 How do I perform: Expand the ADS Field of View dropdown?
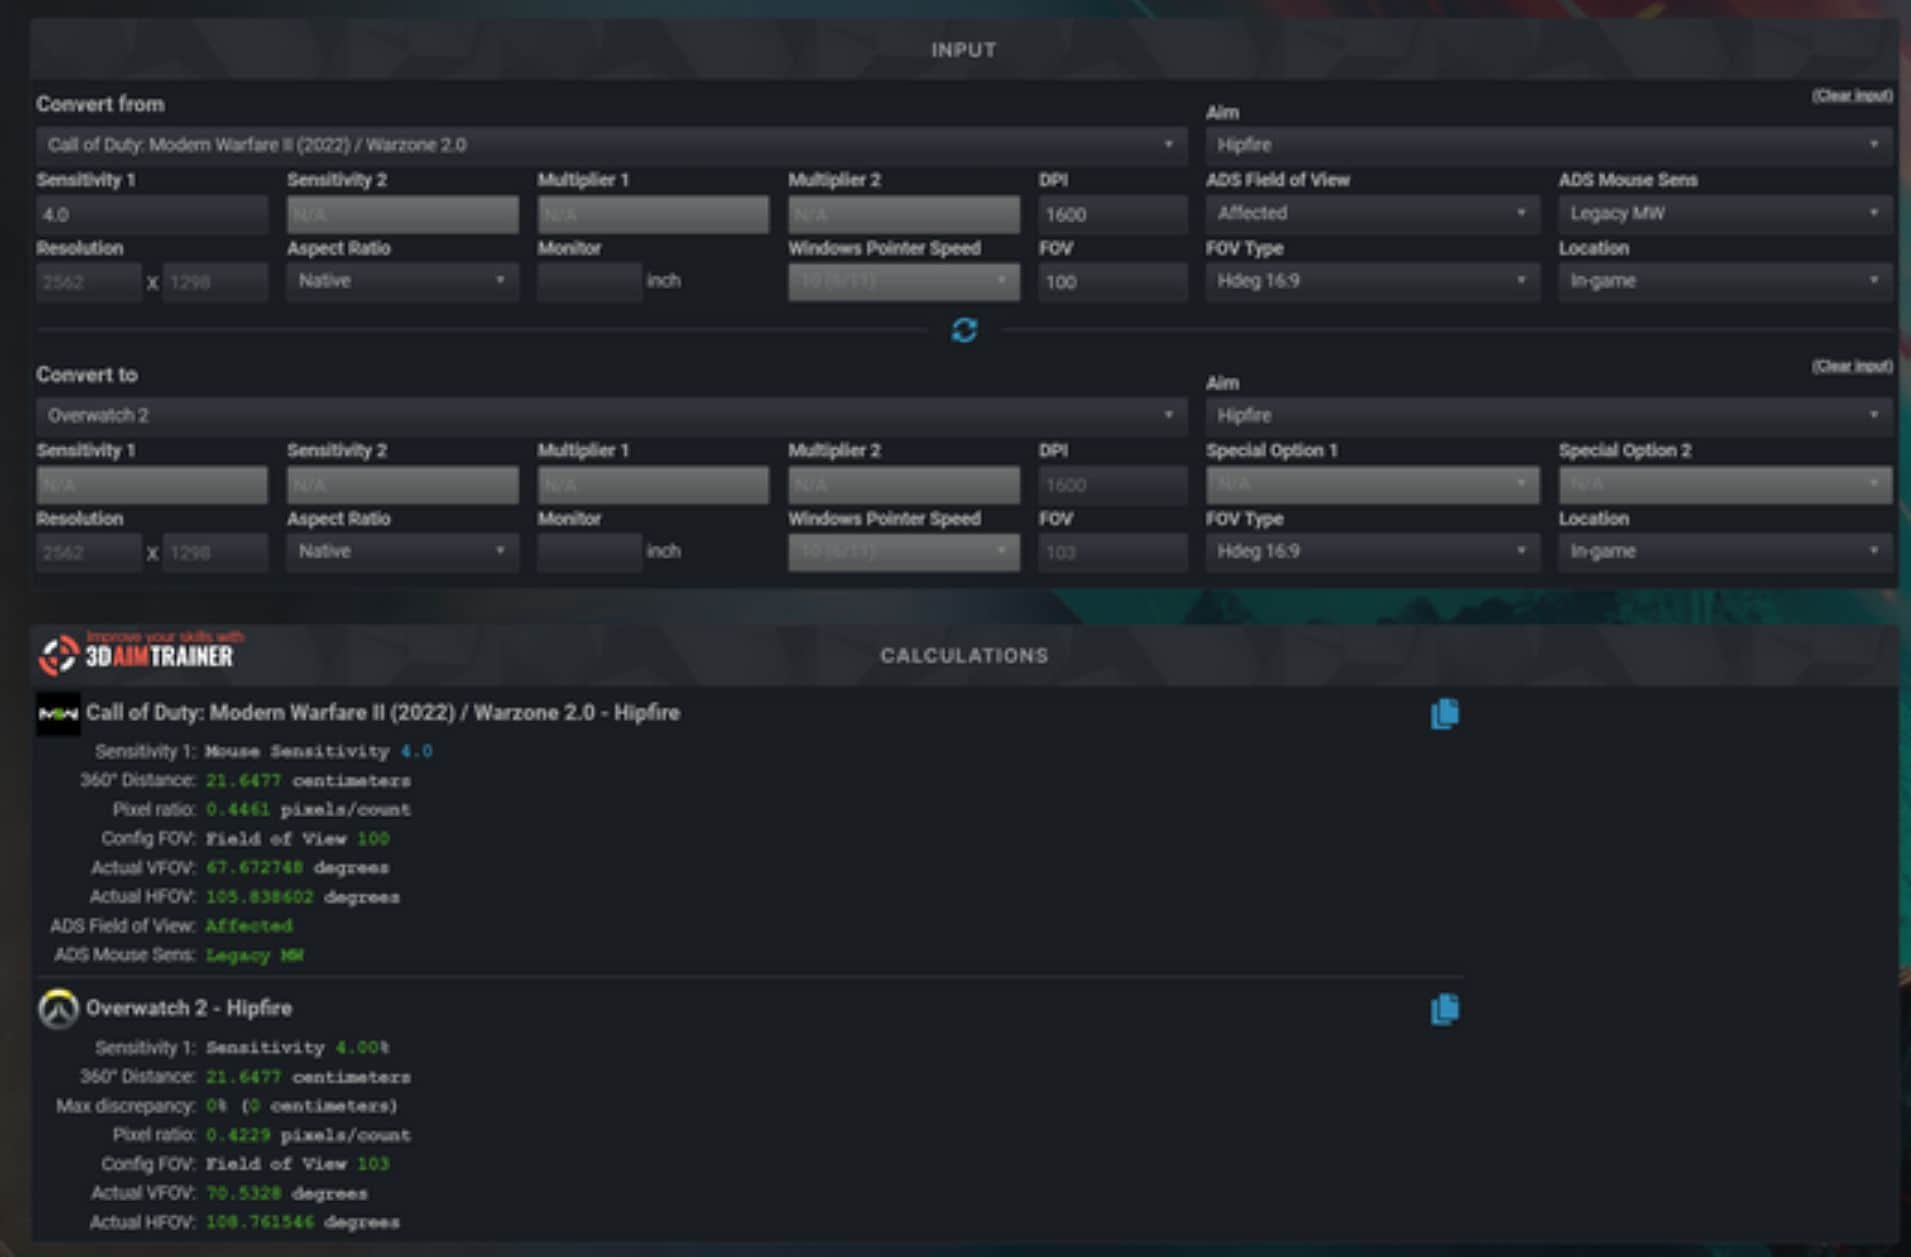(x=1371, y=213)
